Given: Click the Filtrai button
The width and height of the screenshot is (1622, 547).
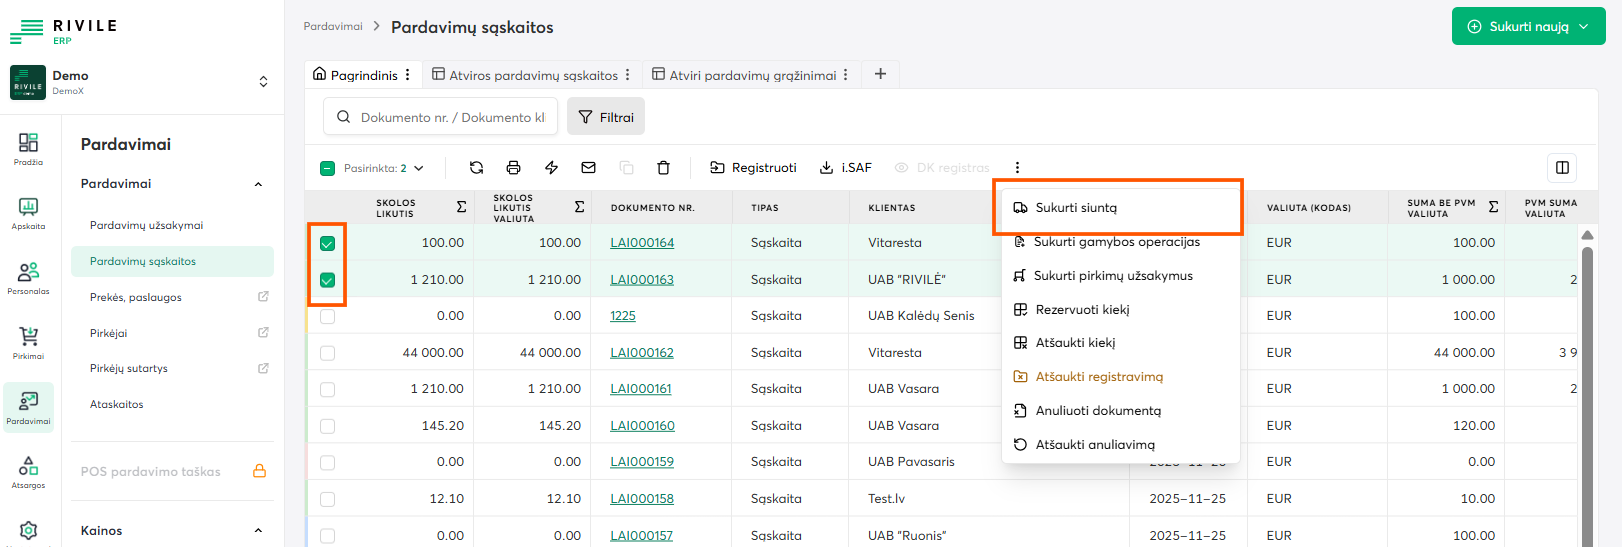Looking at the screenshot, I should [x=606, y=117].
